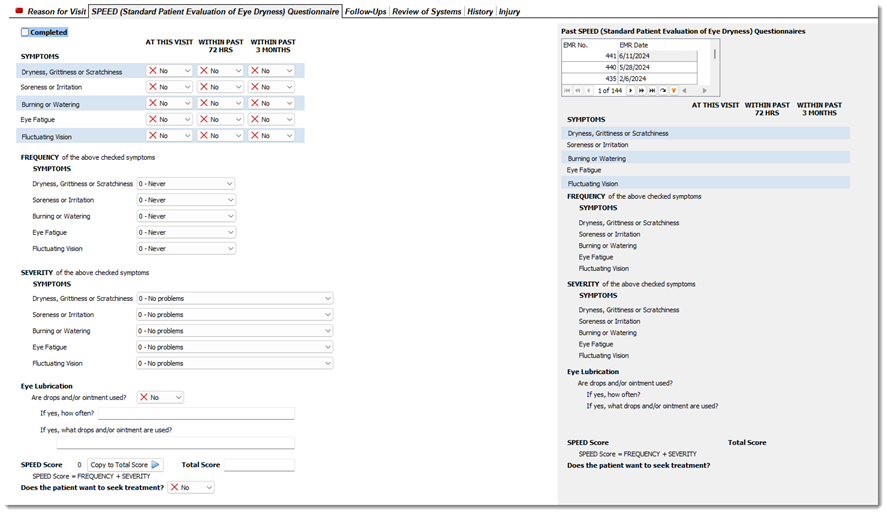Viewport: 887px width, 514px height.
Task: Open drops and/or ointment used dropdown
Action: click(x=161, y=398)
